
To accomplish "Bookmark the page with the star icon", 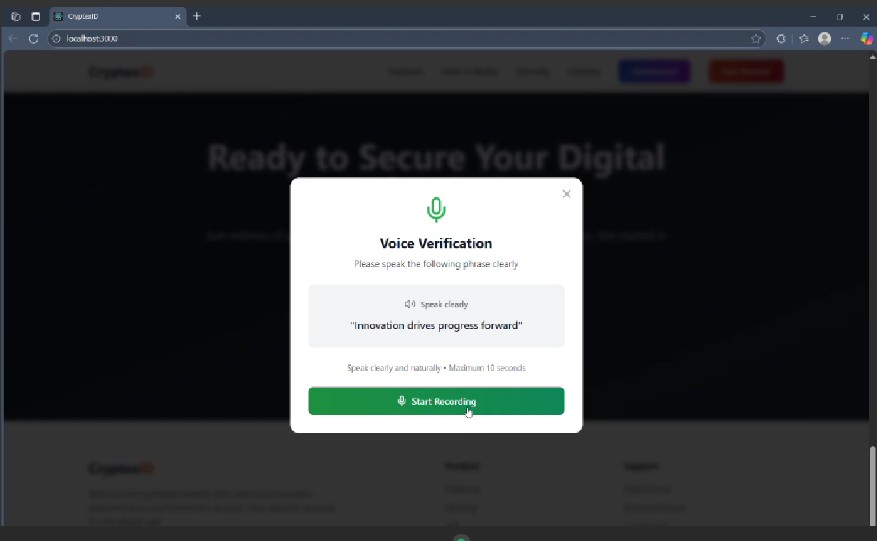I will click(756, 39).
